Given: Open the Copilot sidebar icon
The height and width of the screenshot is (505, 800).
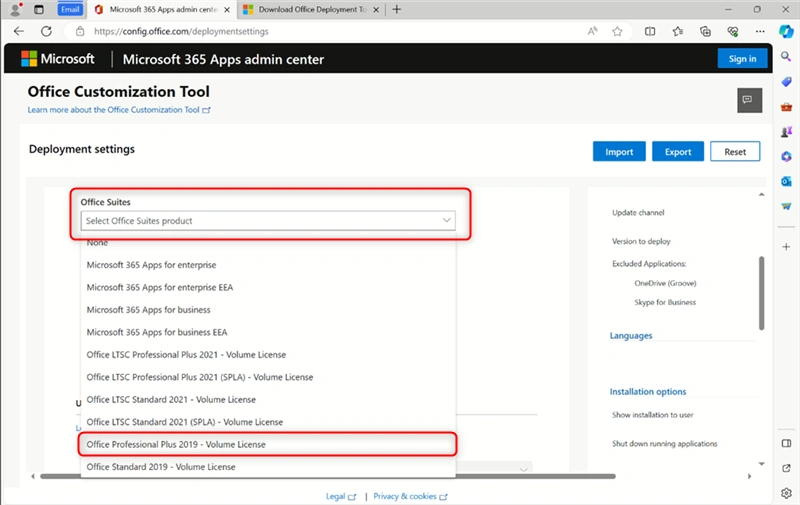Looking at the screenshot, I should coord(786,31).
